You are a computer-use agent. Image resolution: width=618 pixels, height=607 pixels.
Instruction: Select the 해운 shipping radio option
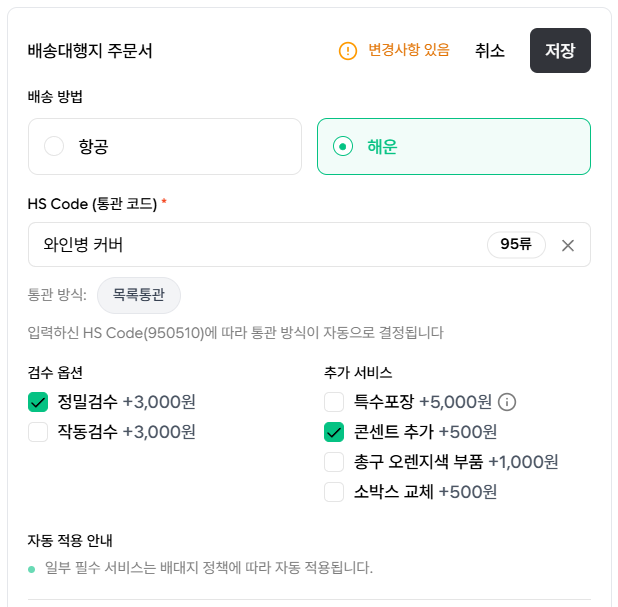click(x=343, y=147)
